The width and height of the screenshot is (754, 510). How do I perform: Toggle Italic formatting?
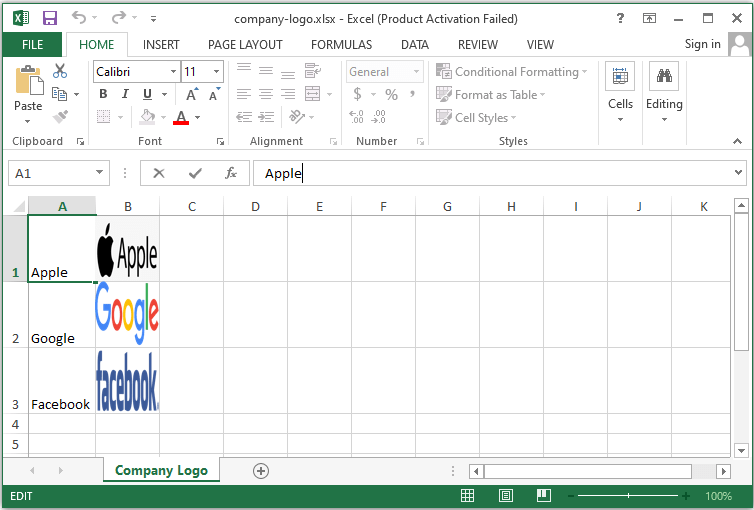click(125, 94)
